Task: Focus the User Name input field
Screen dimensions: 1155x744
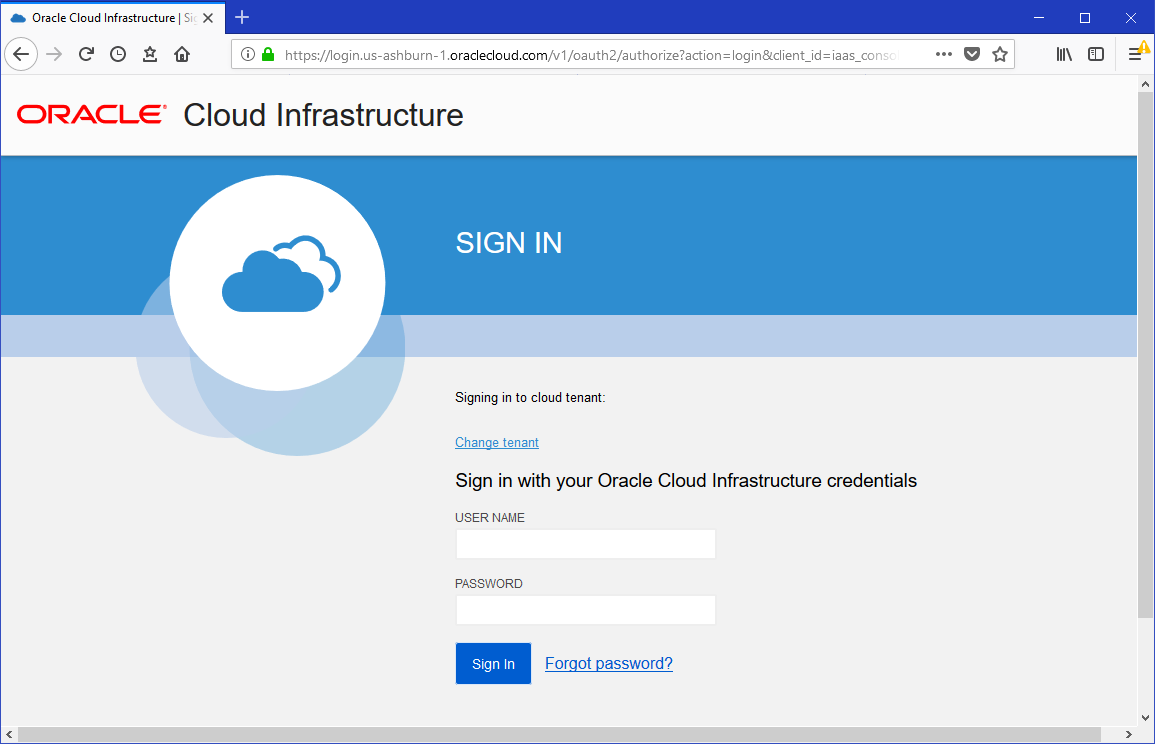Action: tap(585, 545)
